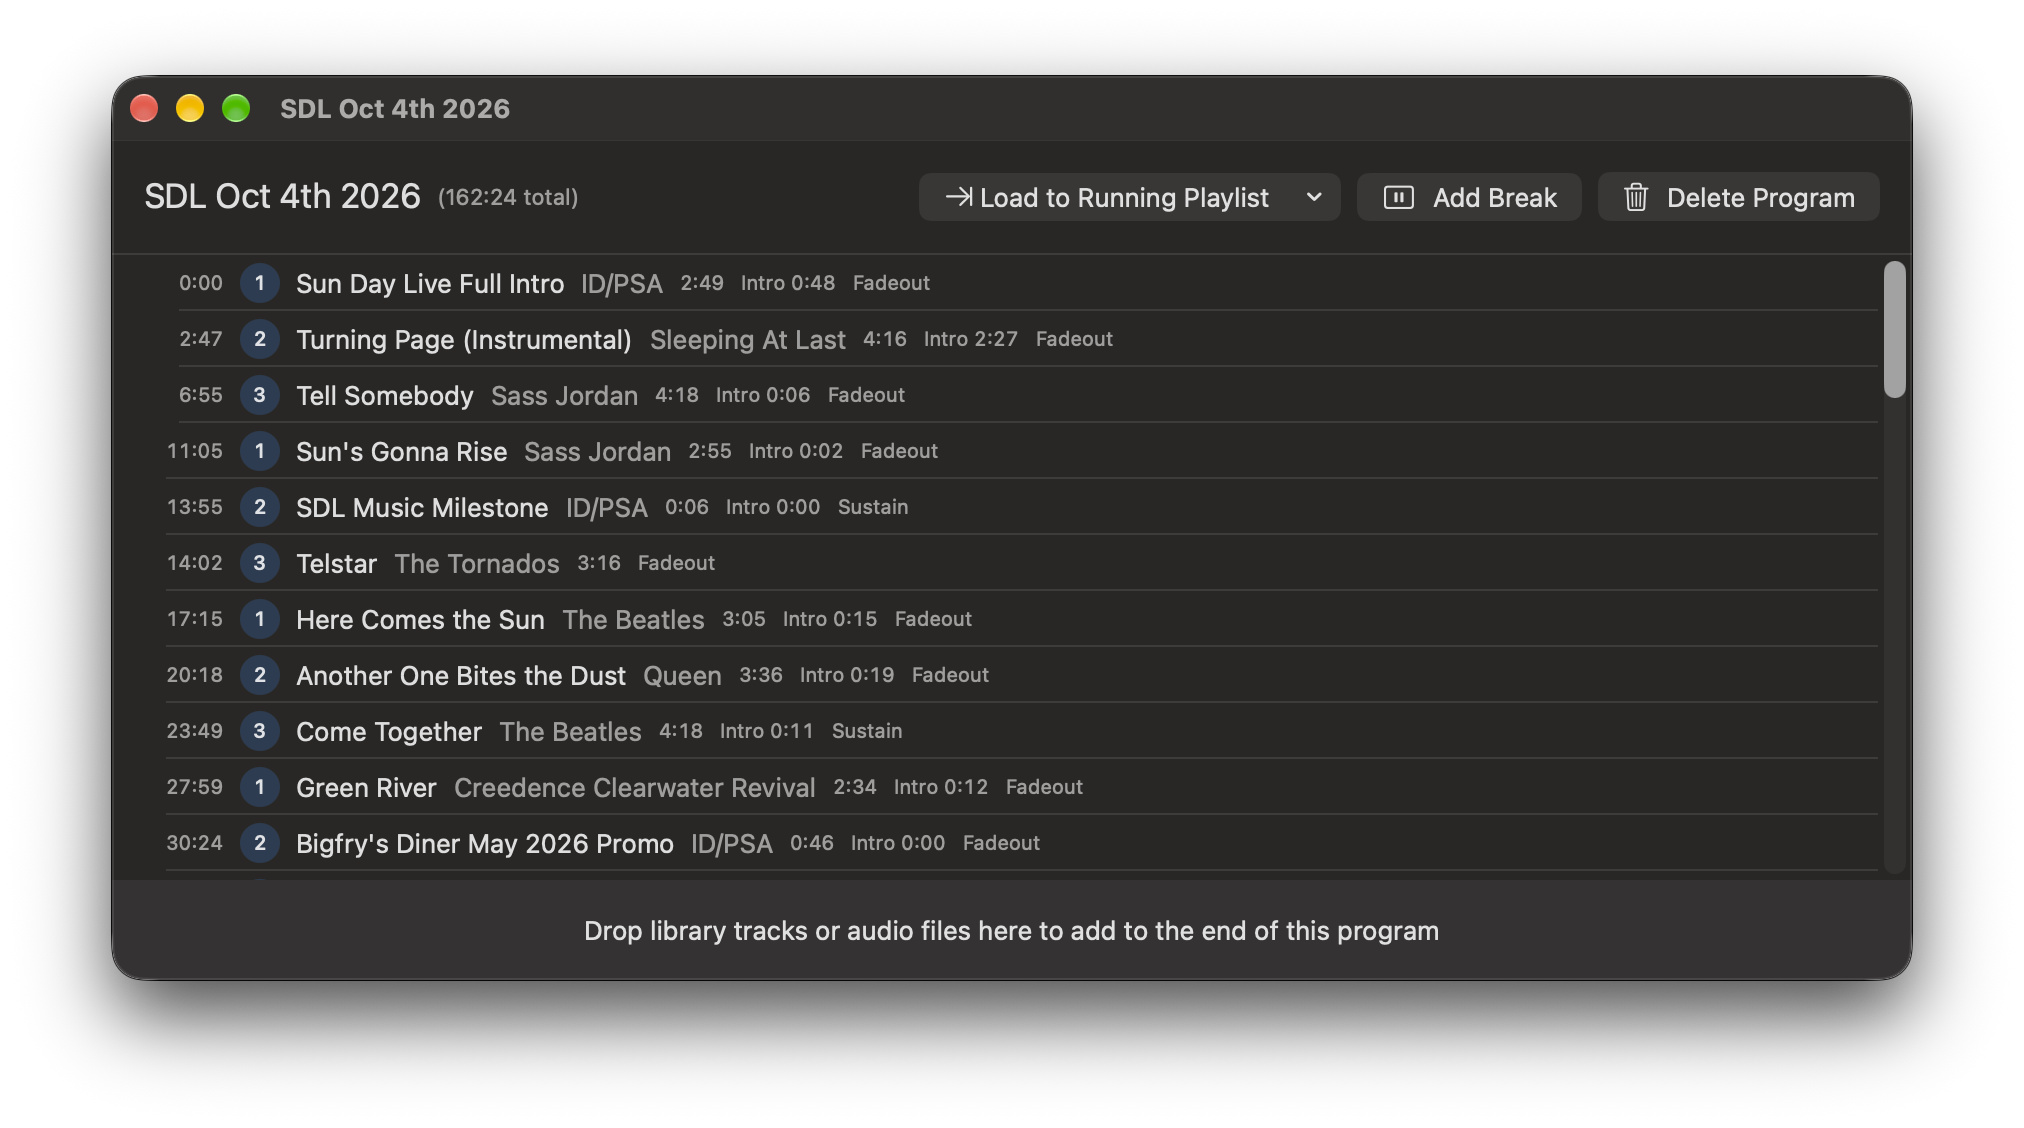Screen dimensions: 2024x1128
Task: Click the SDL Oct 4th 2026 program heading
Action: coord(282,196)
